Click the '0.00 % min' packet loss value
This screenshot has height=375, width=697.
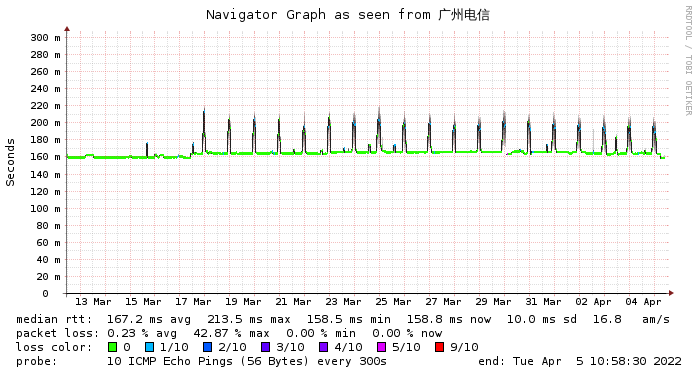pos(321,333)
